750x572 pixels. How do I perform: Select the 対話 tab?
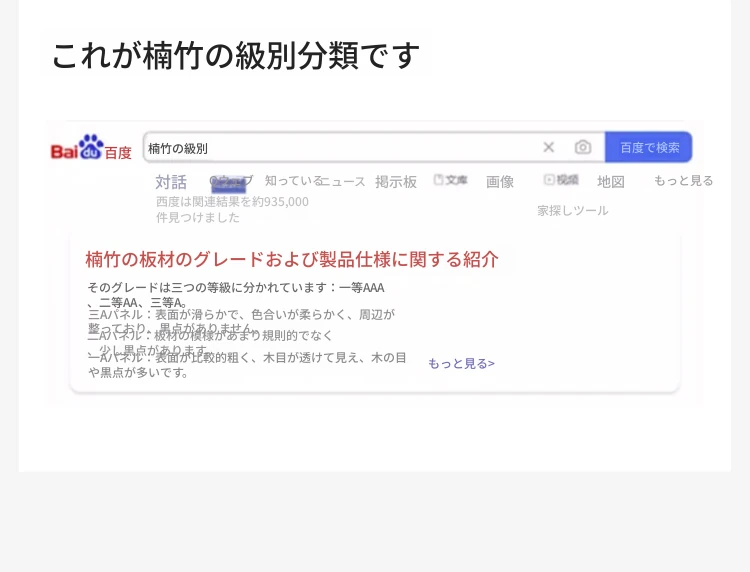(x=171, y=182)
